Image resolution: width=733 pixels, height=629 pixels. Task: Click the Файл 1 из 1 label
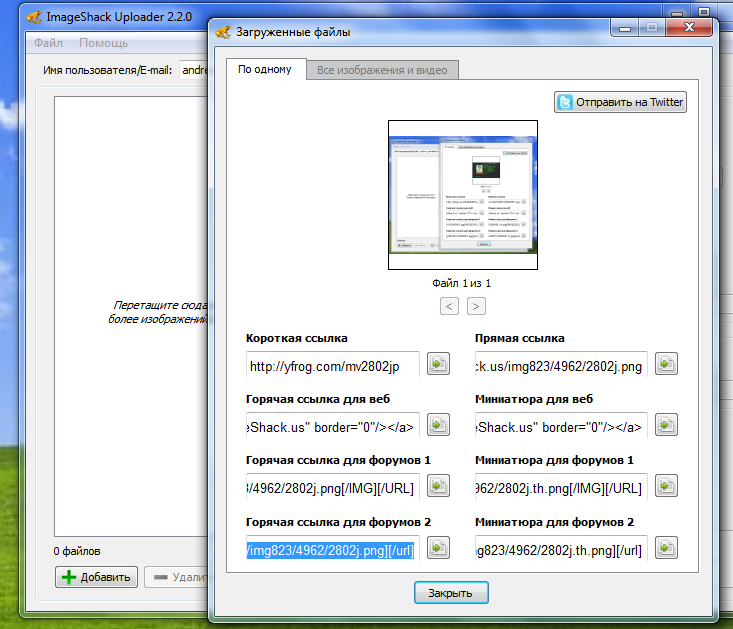(x=461, y=283)
